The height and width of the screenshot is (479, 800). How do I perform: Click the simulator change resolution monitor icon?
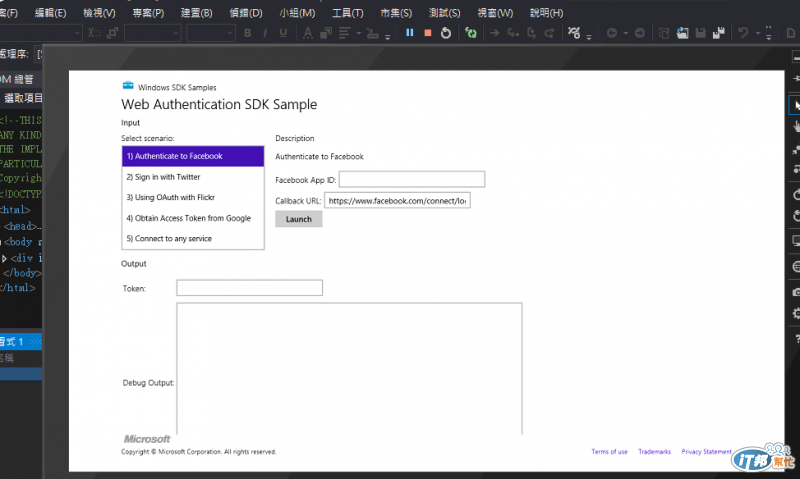[x=796, y=240]
